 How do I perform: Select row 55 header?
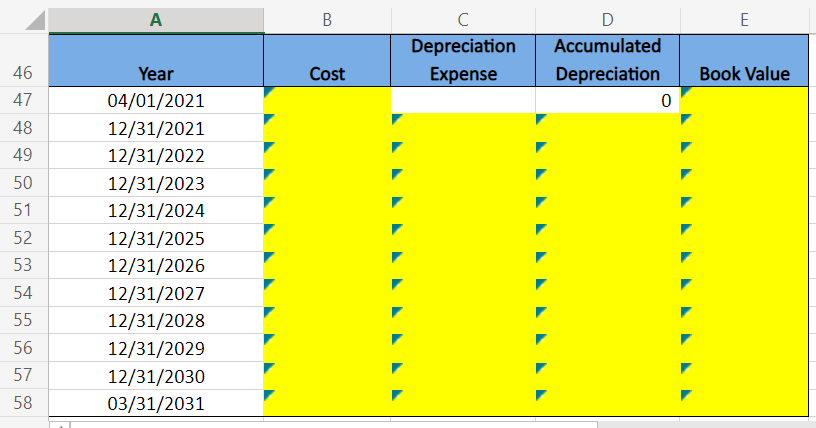coord(23,320)
